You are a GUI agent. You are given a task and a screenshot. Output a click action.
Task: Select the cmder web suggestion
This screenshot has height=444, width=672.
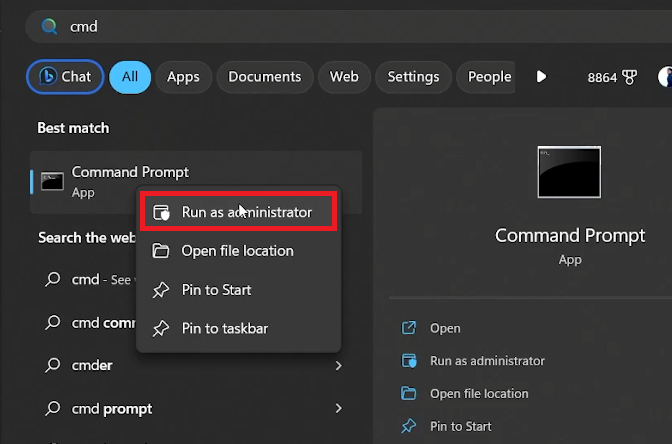pos(196,365)
